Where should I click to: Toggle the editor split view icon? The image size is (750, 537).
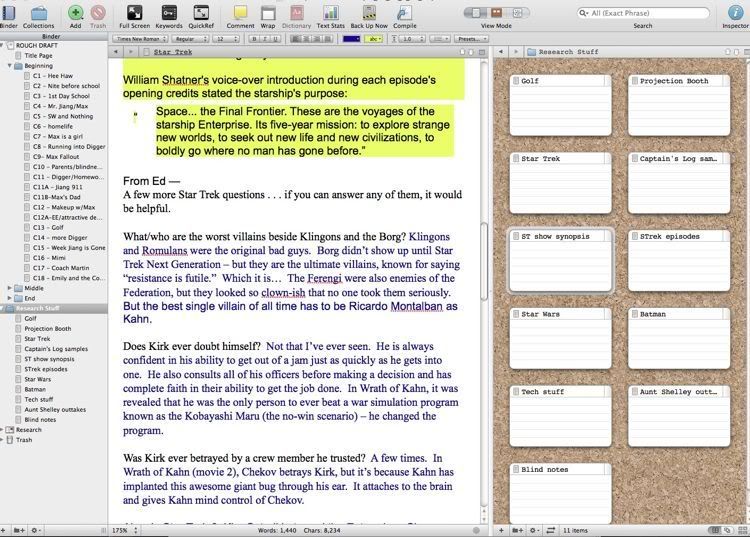tap(482, 52)
